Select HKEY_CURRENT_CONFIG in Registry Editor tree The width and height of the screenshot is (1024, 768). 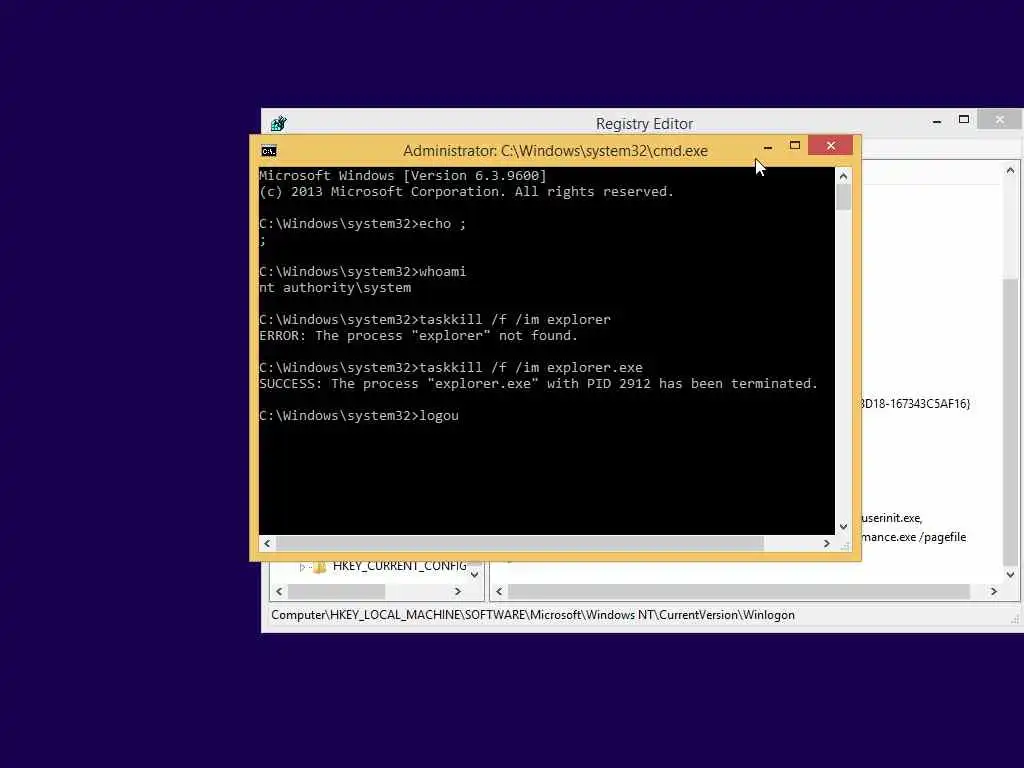click(x=400, y=566)
